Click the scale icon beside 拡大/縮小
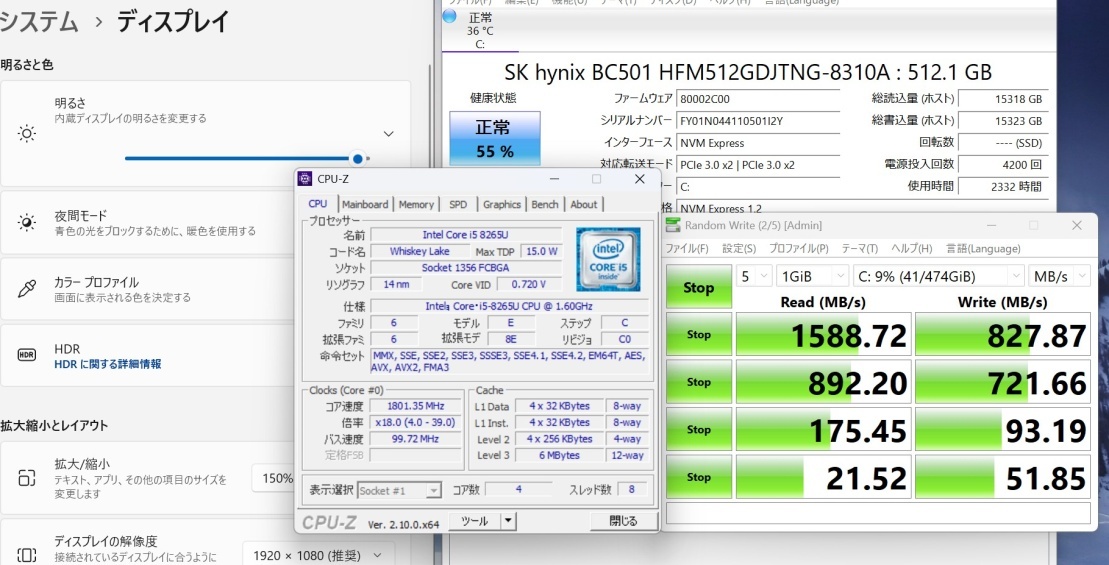This screenshot has width=1109, height=565. click(x=27, y=478)
